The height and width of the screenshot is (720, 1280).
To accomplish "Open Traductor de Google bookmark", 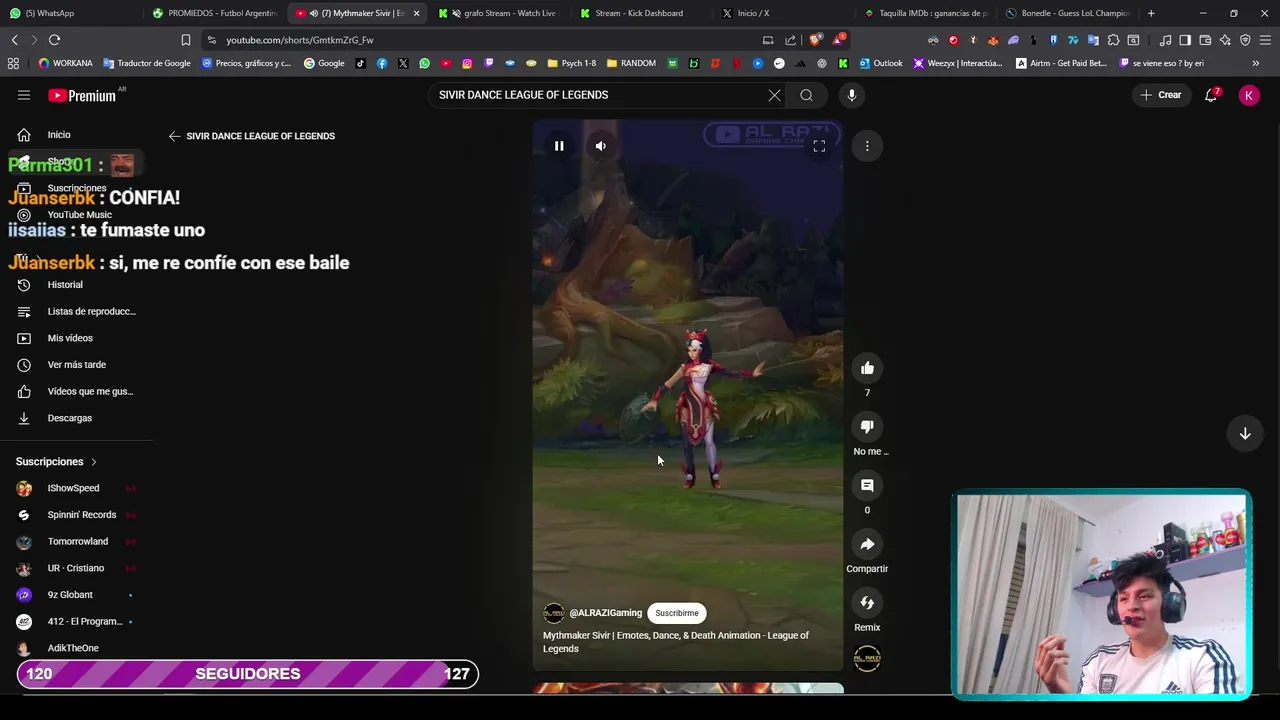I will pos(146,63).
